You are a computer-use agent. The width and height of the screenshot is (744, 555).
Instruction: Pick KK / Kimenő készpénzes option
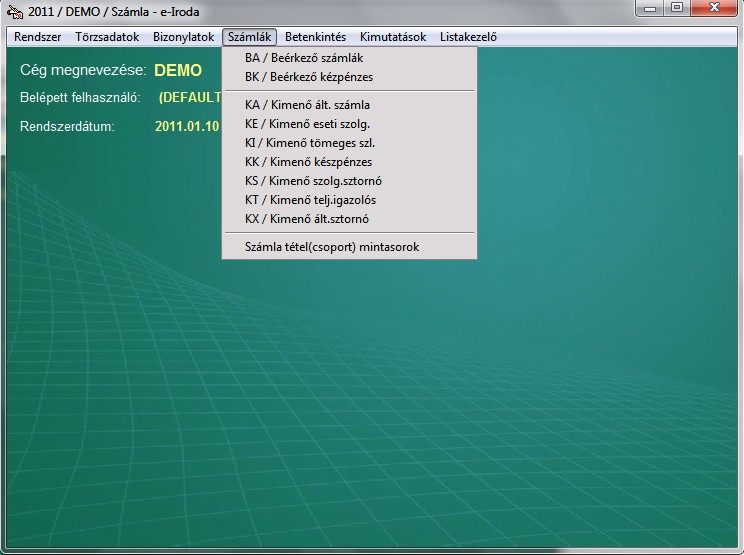308,161
